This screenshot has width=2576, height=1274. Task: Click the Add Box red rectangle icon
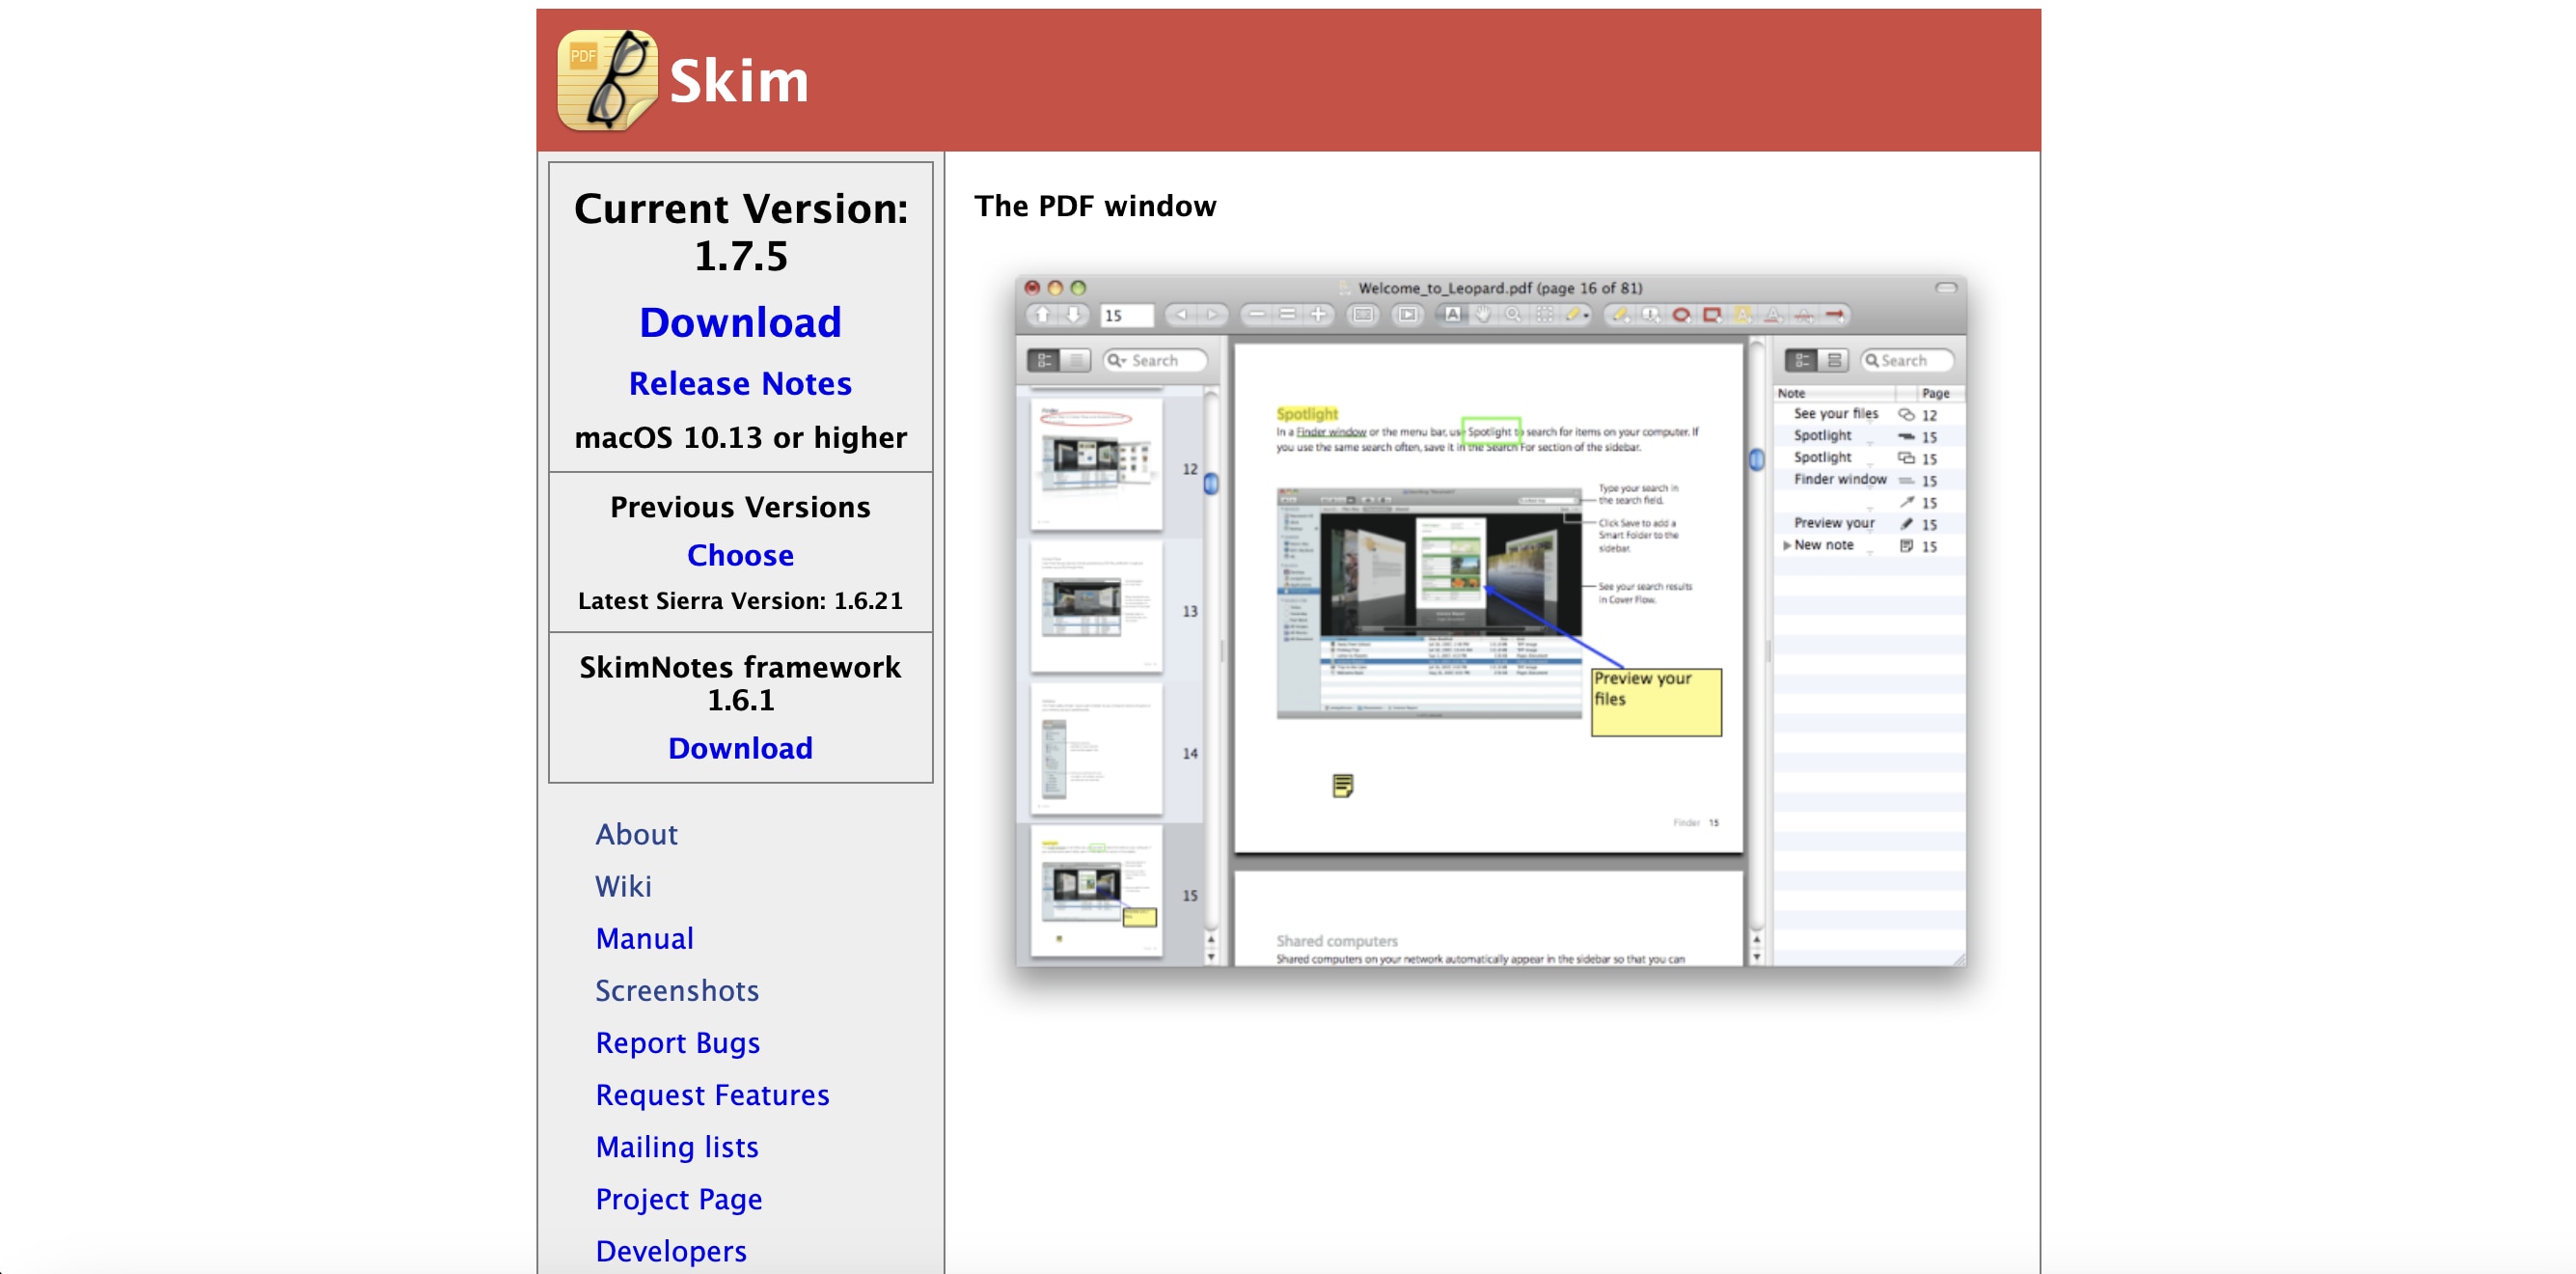click(x=1712, y=315)
